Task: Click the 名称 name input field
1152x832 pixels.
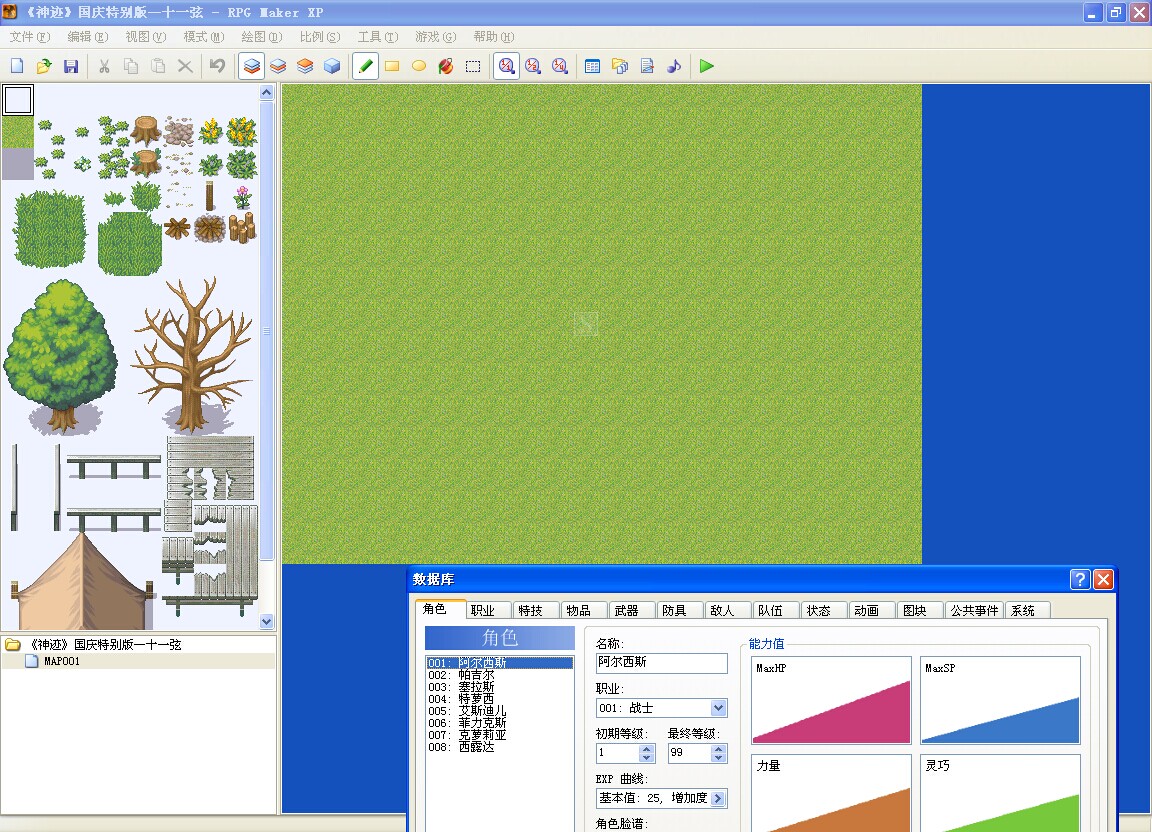Action: 661,663
